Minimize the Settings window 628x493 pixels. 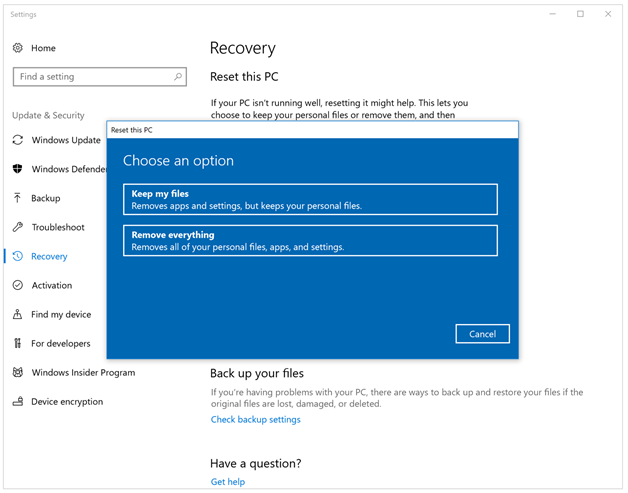click(x=553, y=14)
